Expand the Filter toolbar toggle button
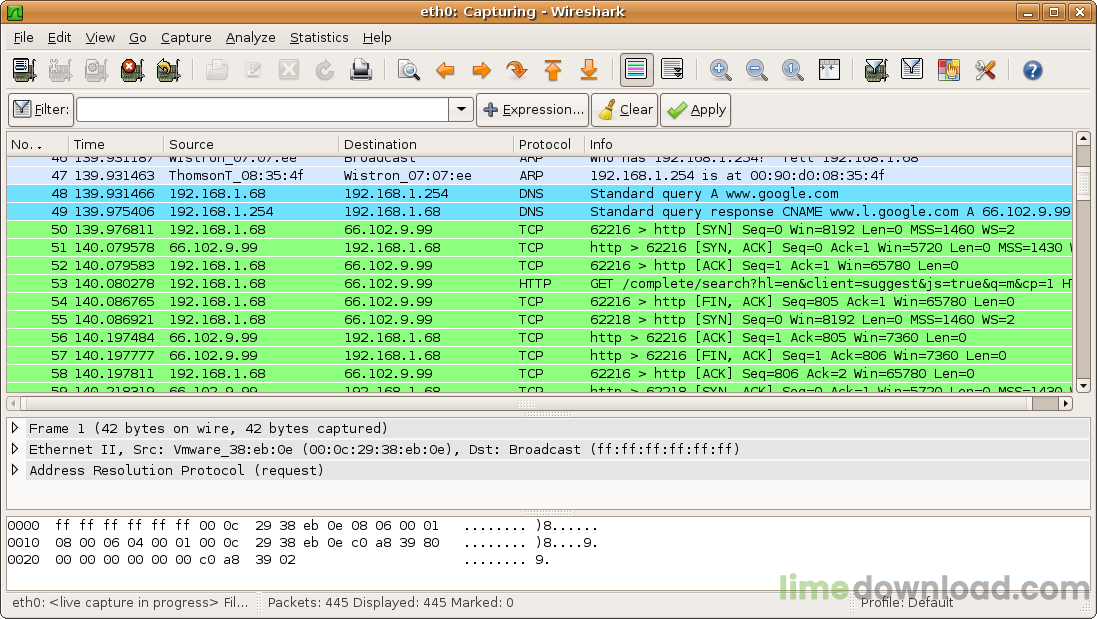Viewport: 1097px width, 619px height. [x=20, y=109]
